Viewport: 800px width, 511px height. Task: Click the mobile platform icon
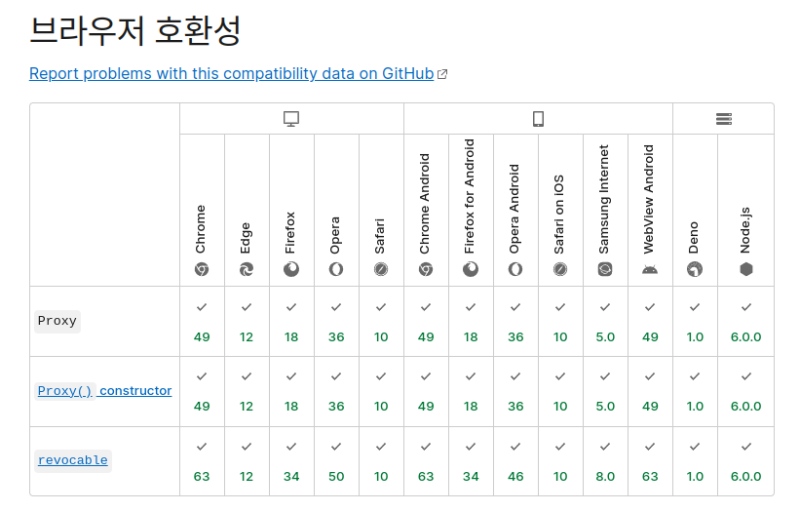(538, 119)
